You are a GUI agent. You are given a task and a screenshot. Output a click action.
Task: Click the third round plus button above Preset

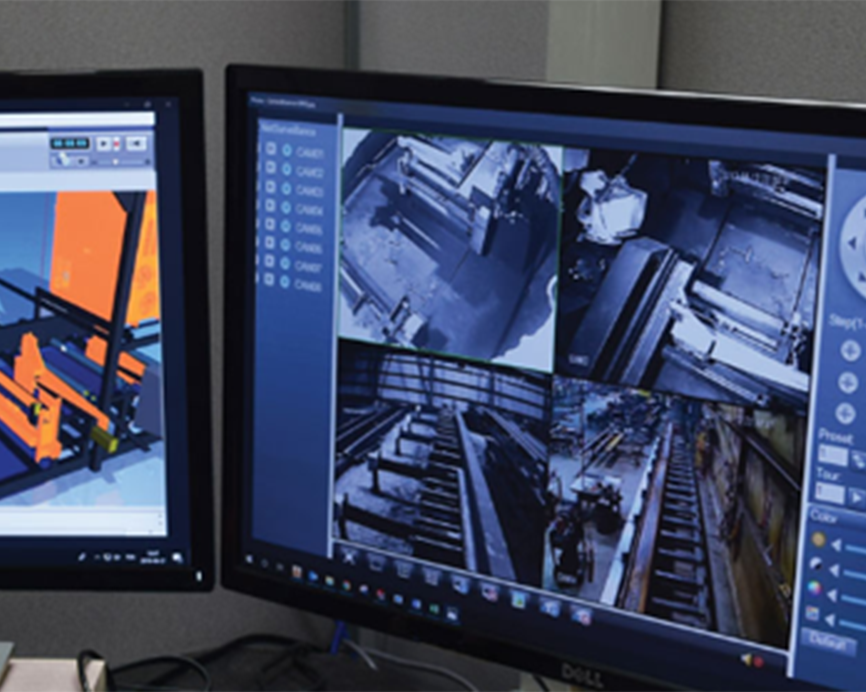pos(846,414)
